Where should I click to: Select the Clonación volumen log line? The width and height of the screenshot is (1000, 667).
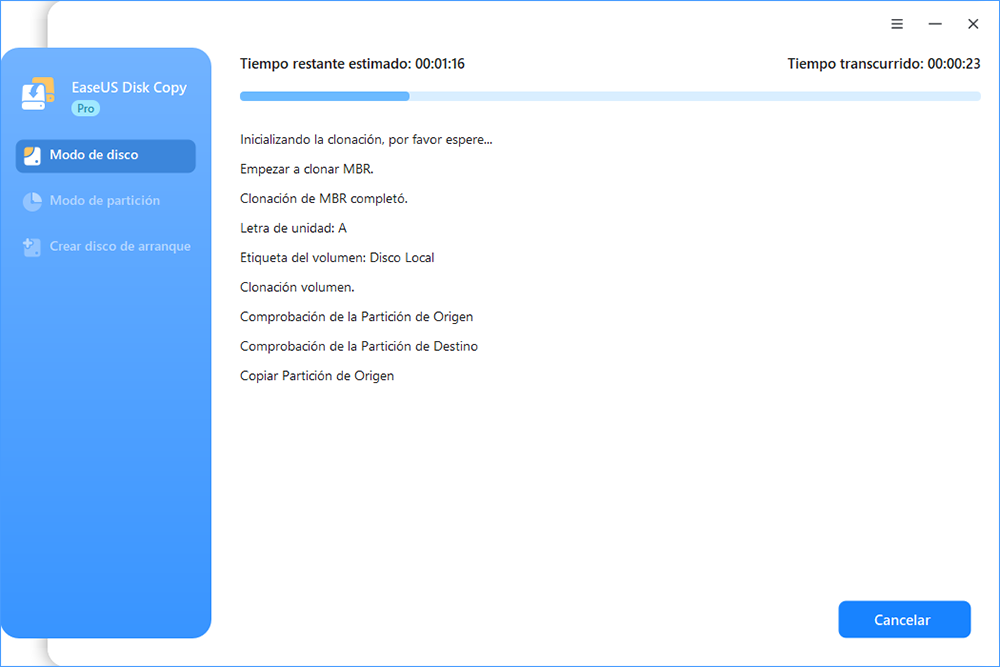pyautogui.click(x=297, y=287)
